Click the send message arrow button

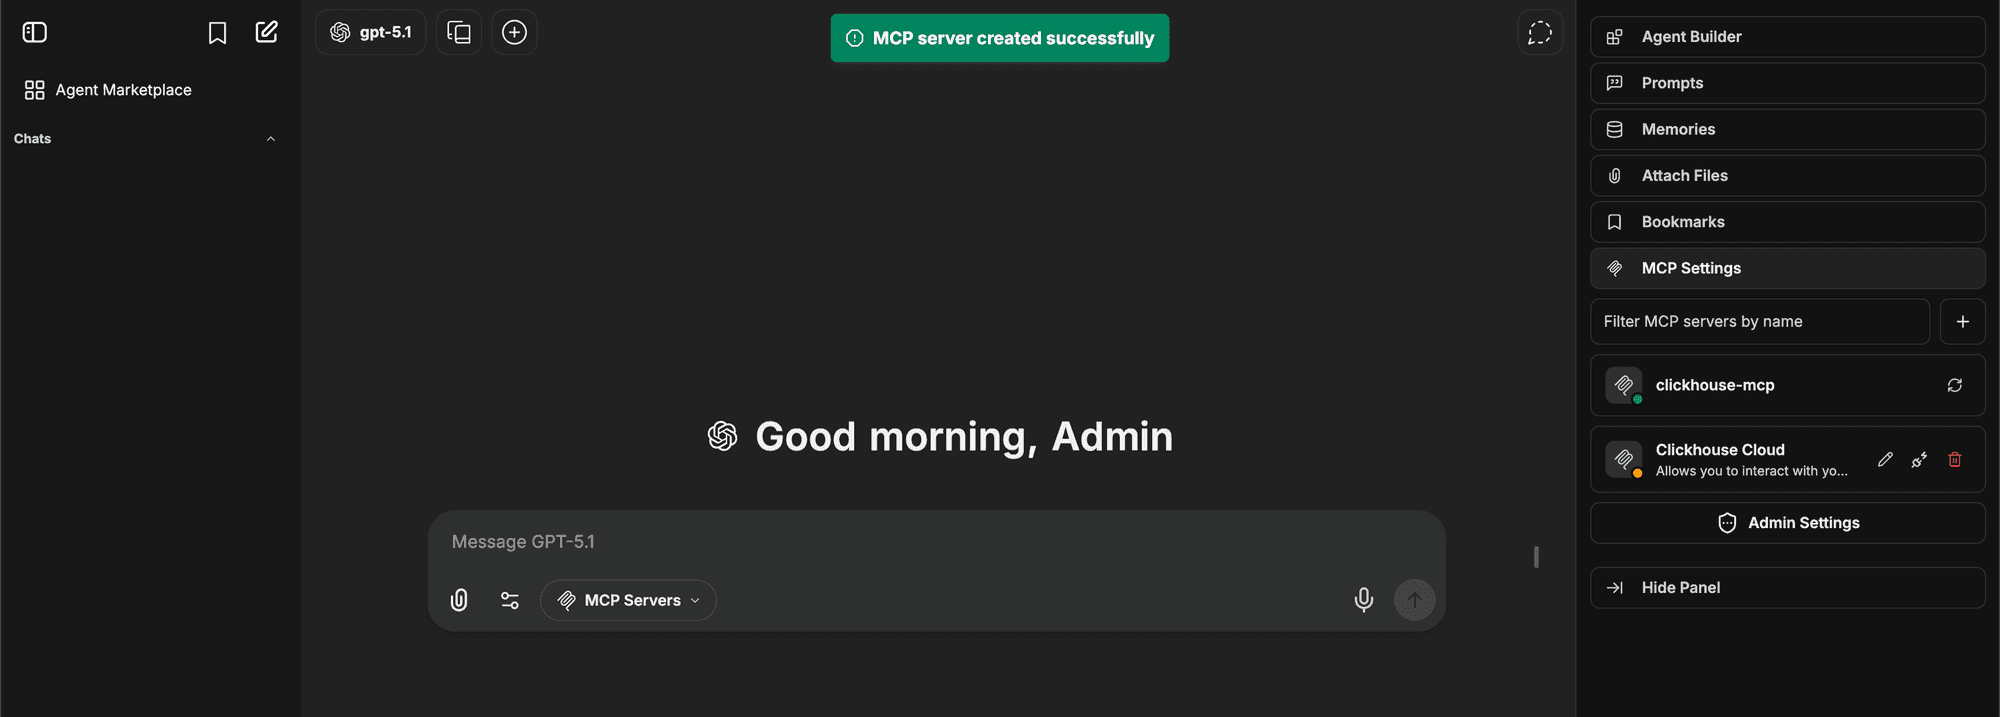click(1414, 600)
